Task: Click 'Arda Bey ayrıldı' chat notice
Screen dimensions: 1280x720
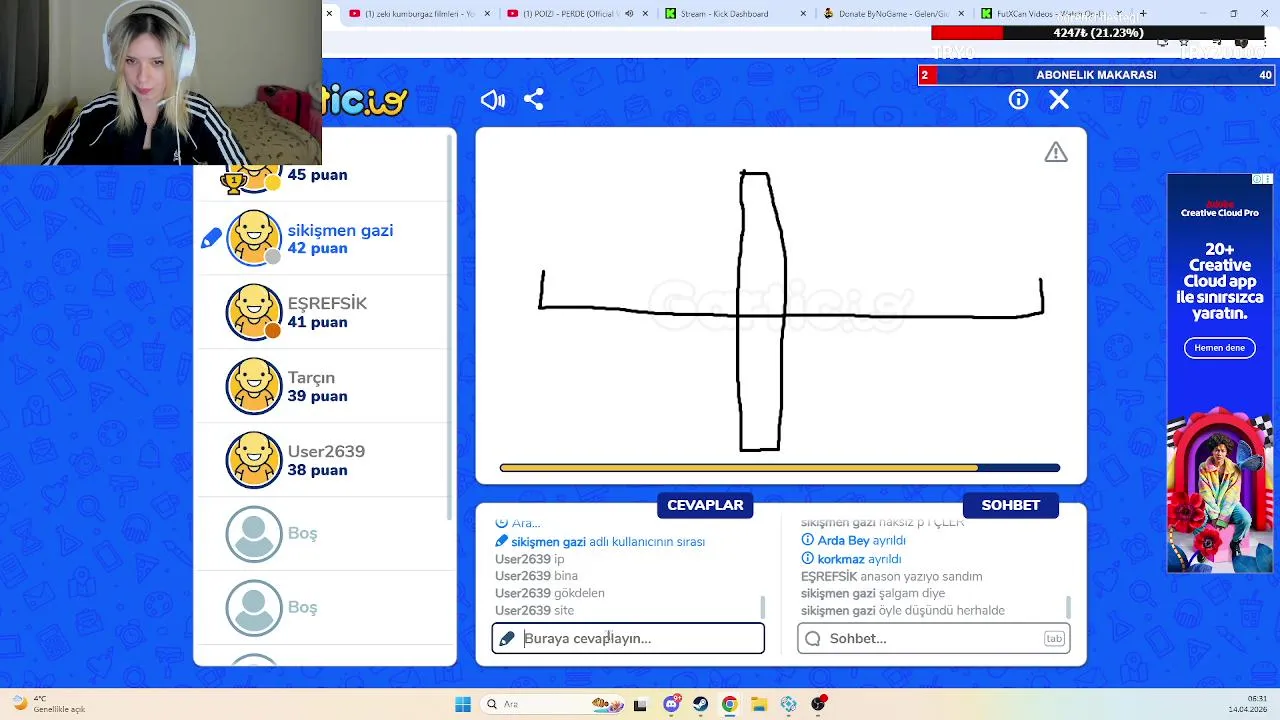Action: pos(861,541)
